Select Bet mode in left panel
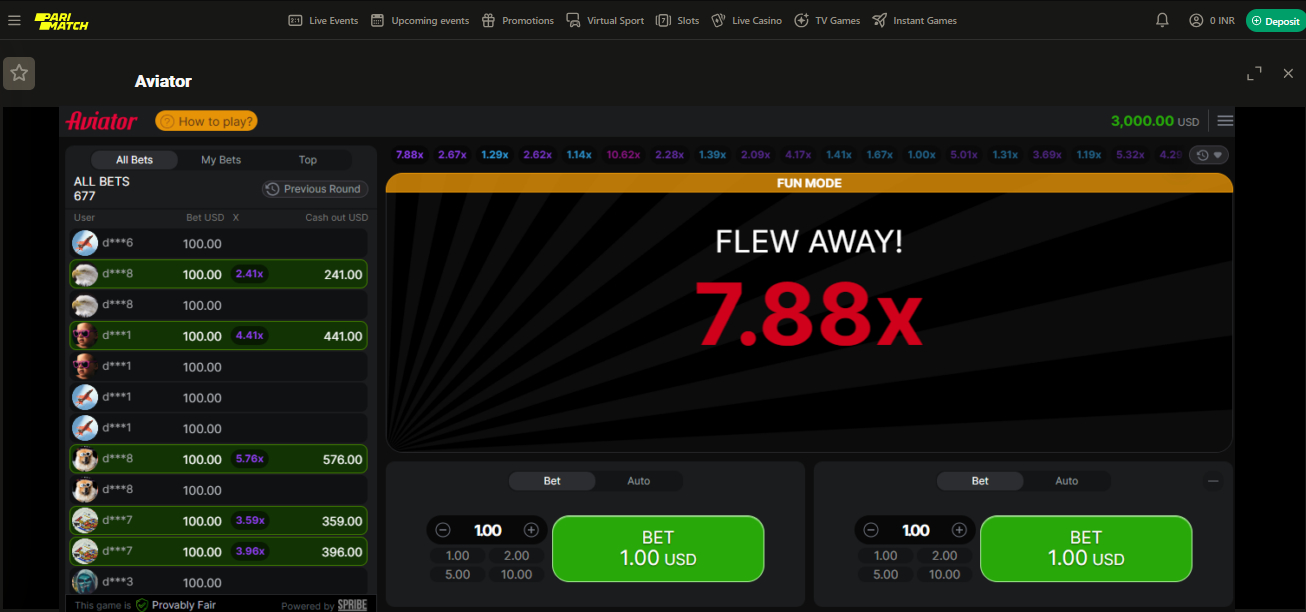1306x612 pixels. [x=552, y=481]
